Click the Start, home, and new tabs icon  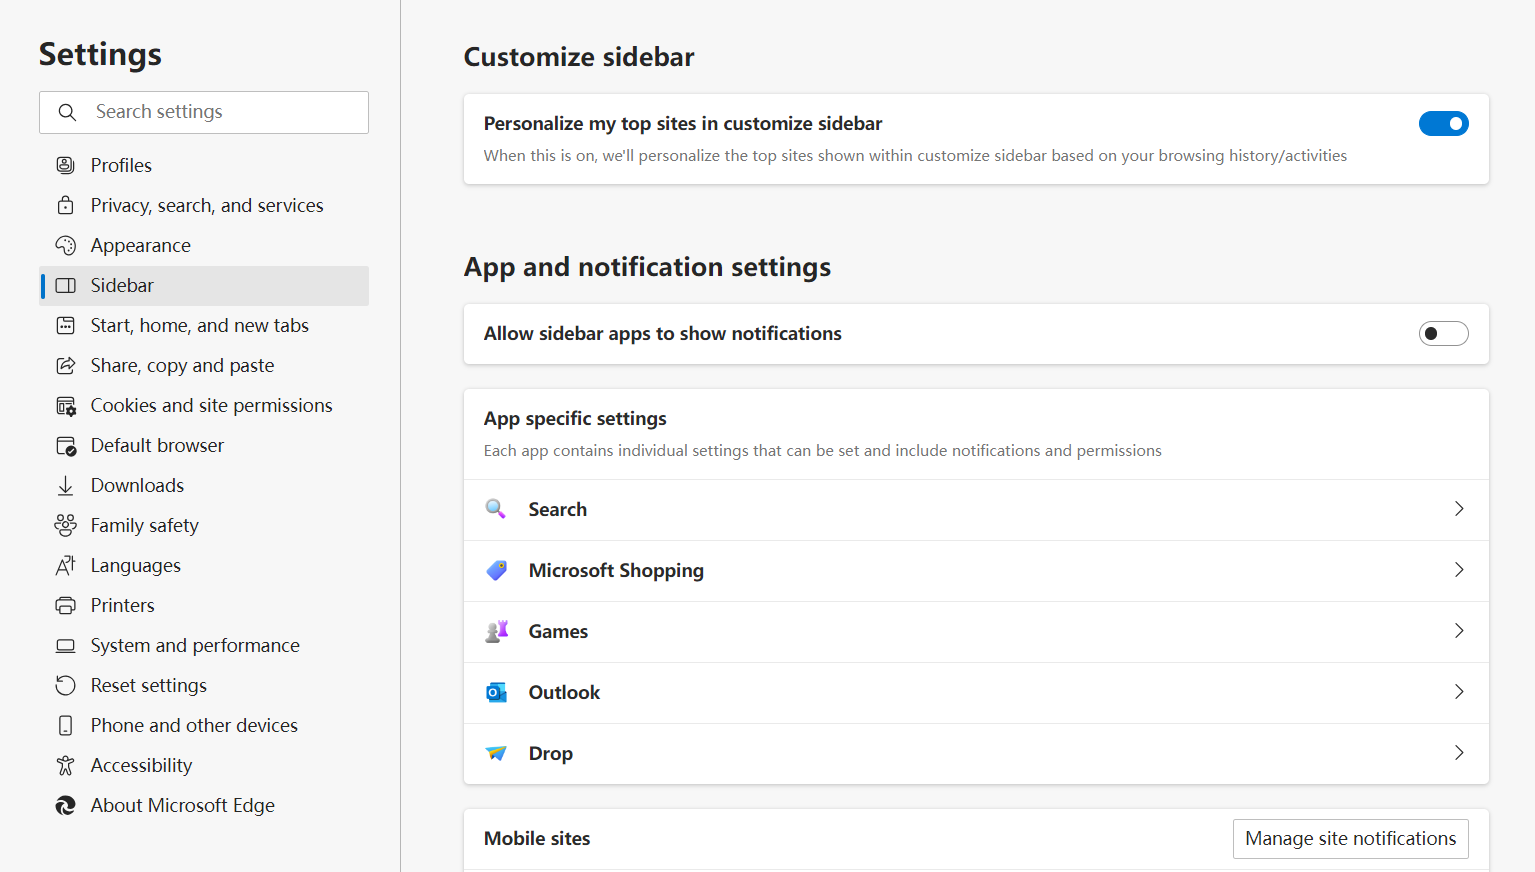point(66,325)
